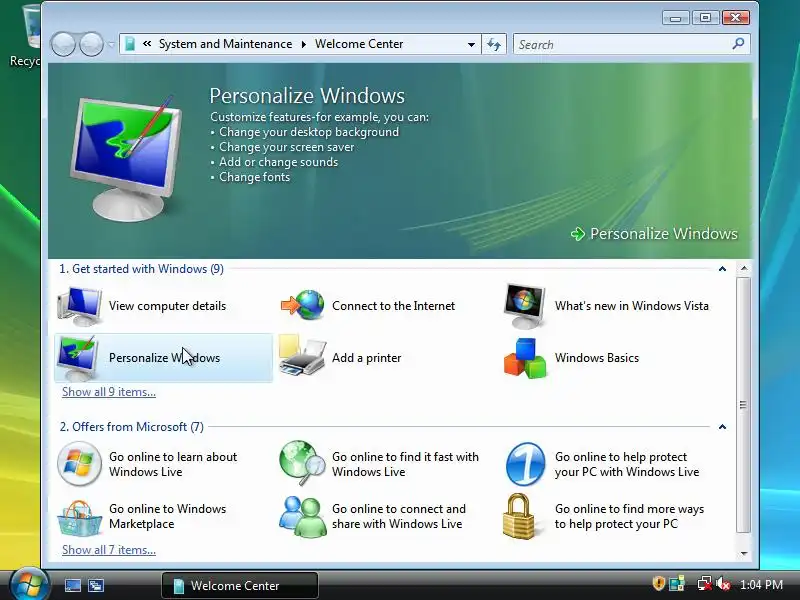Click in the Search input field
The width and height of the screenshot is (800, 600).
(622, 44)
